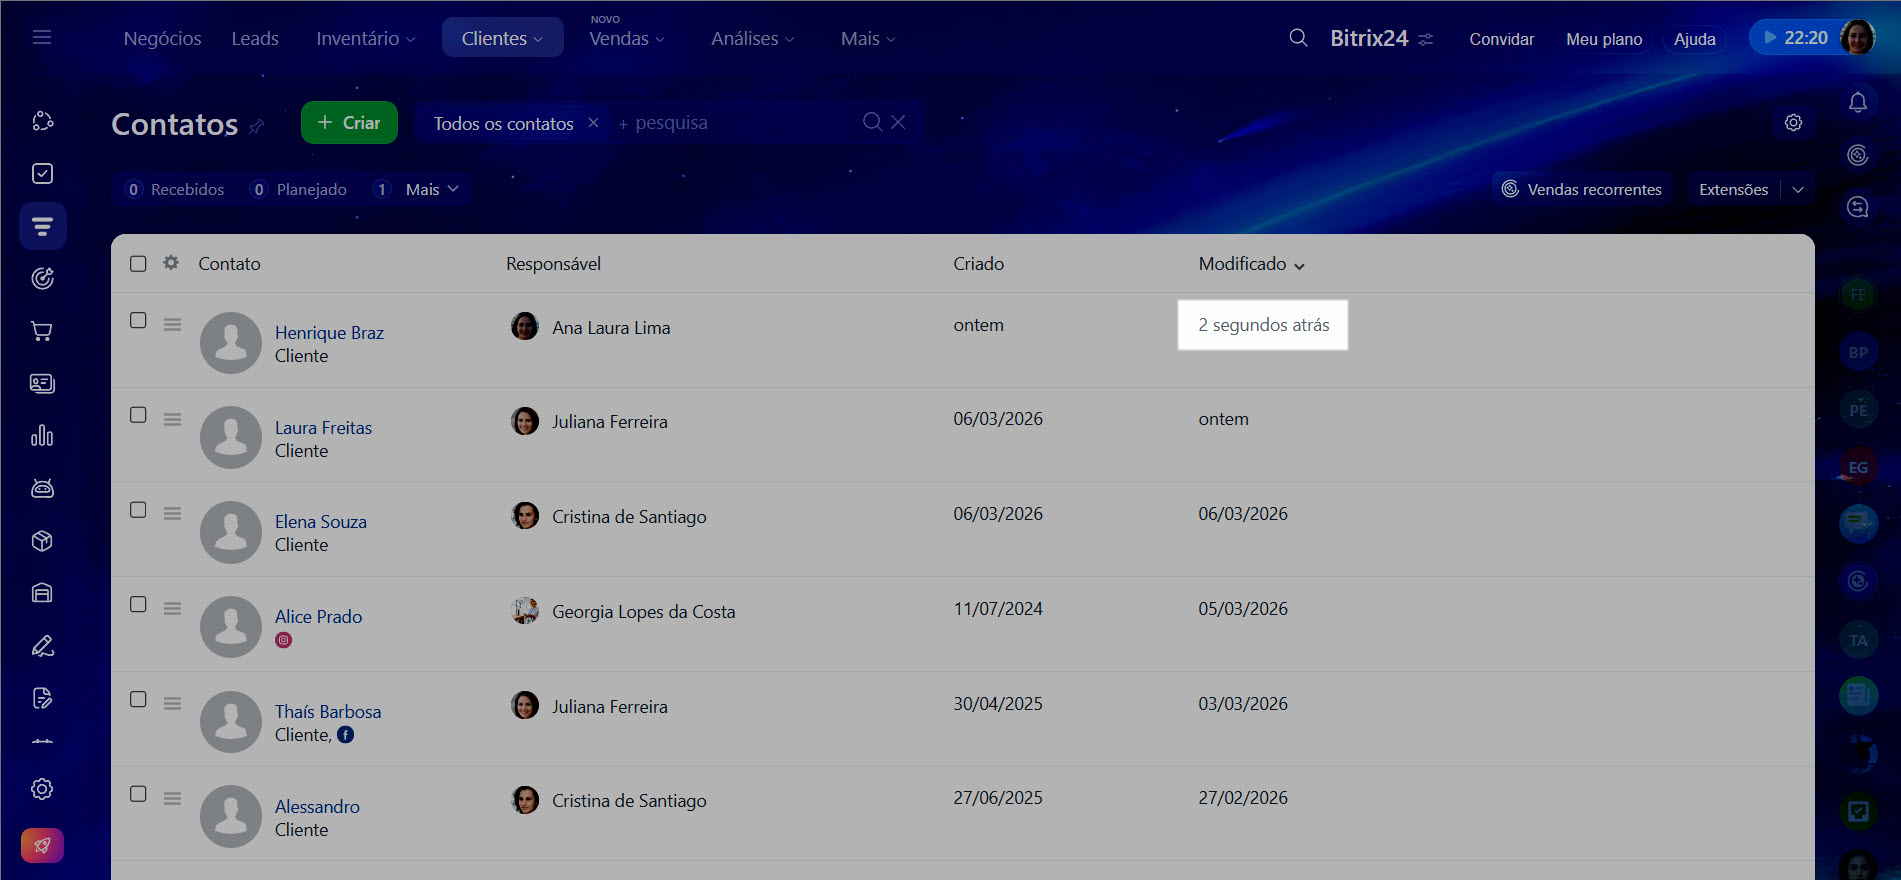Click the rocket icon in sidebar bottom
Viewport: 1901px width, 880px height.
click(x=42, y=845)
